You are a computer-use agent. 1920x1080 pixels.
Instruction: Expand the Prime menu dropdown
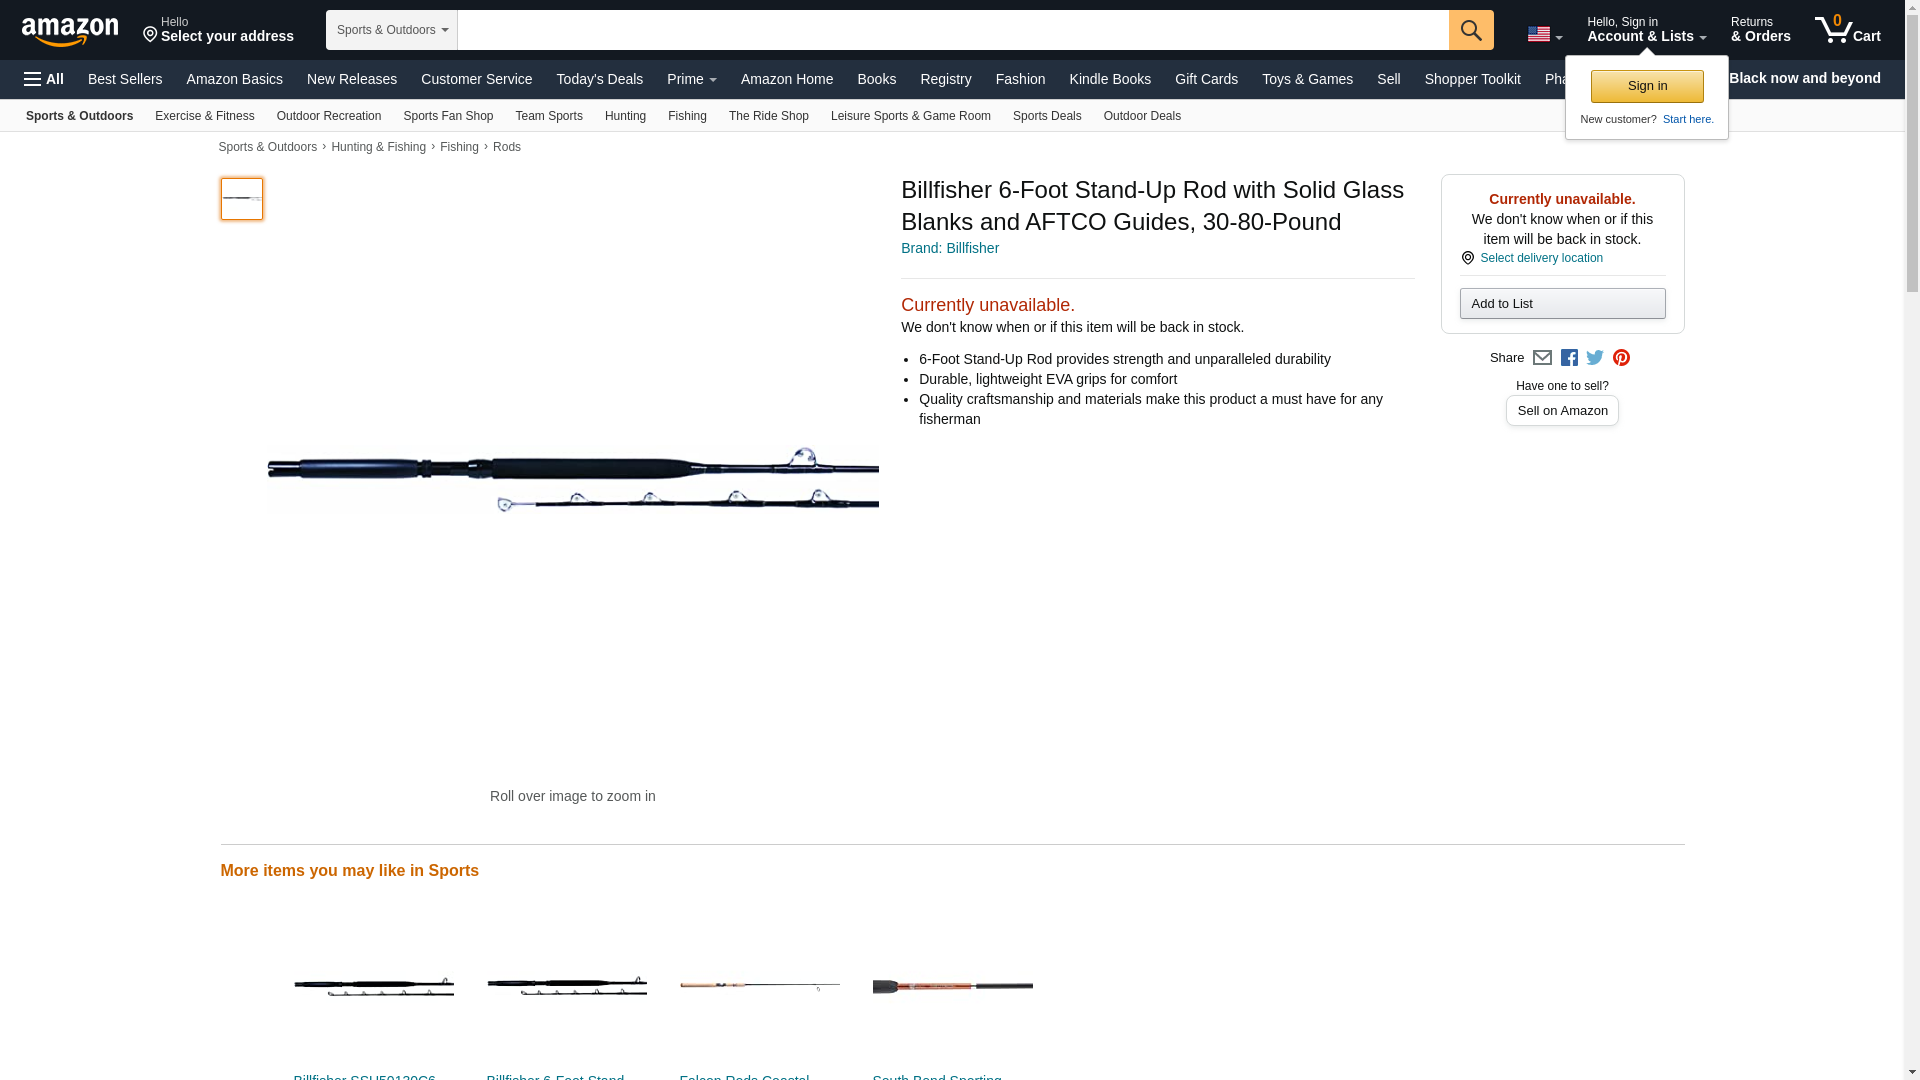click(691, 79)
